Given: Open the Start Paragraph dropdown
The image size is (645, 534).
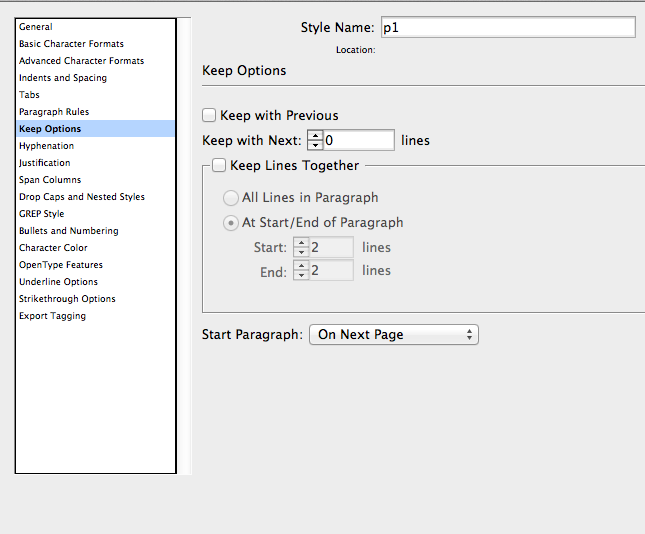Looking at the screenshot, I should [x=394, y=335].
